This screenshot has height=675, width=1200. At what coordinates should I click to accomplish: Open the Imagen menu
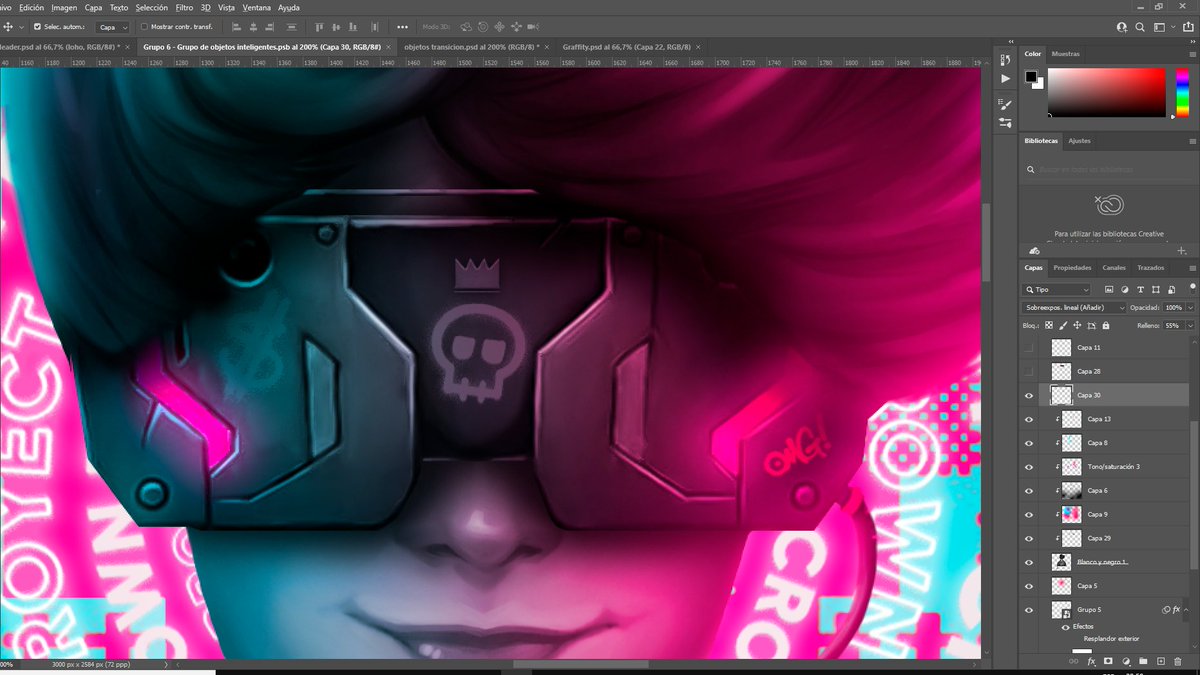point(64,7)
